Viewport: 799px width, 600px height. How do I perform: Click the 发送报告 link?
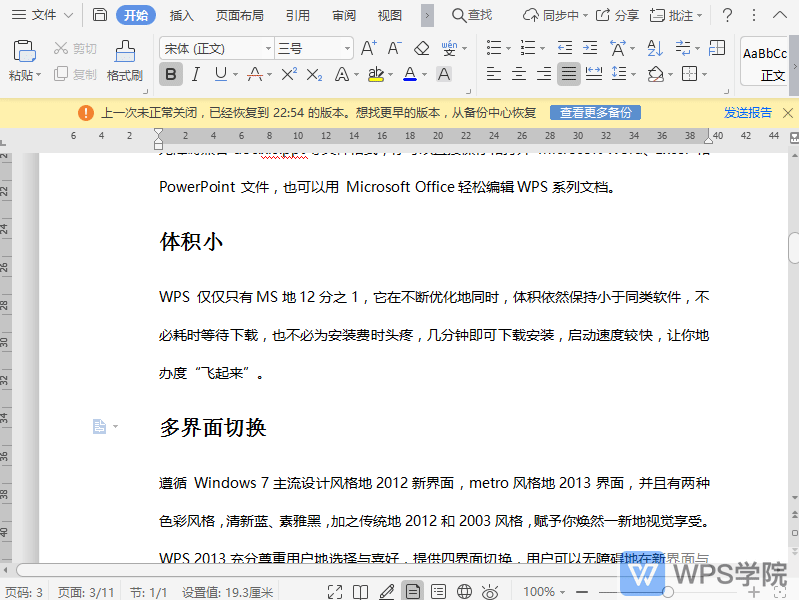748,113
